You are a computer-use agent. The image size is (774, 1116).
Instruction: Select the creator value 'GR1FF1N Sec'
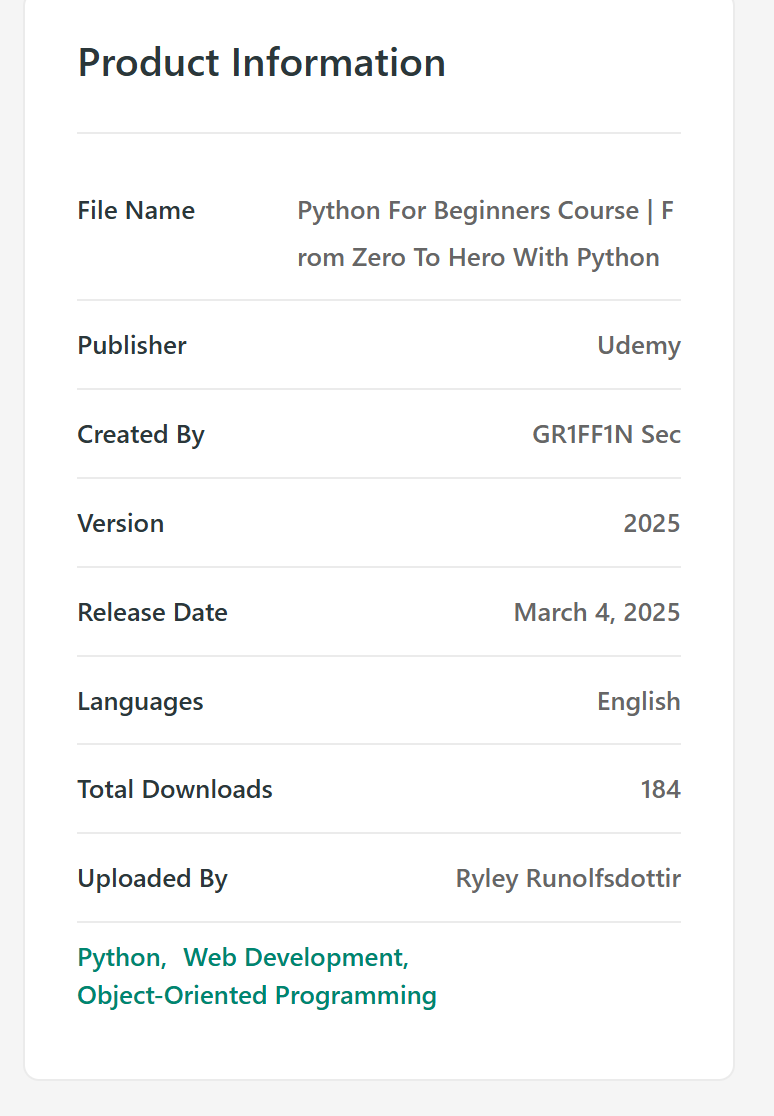[607, 434]
